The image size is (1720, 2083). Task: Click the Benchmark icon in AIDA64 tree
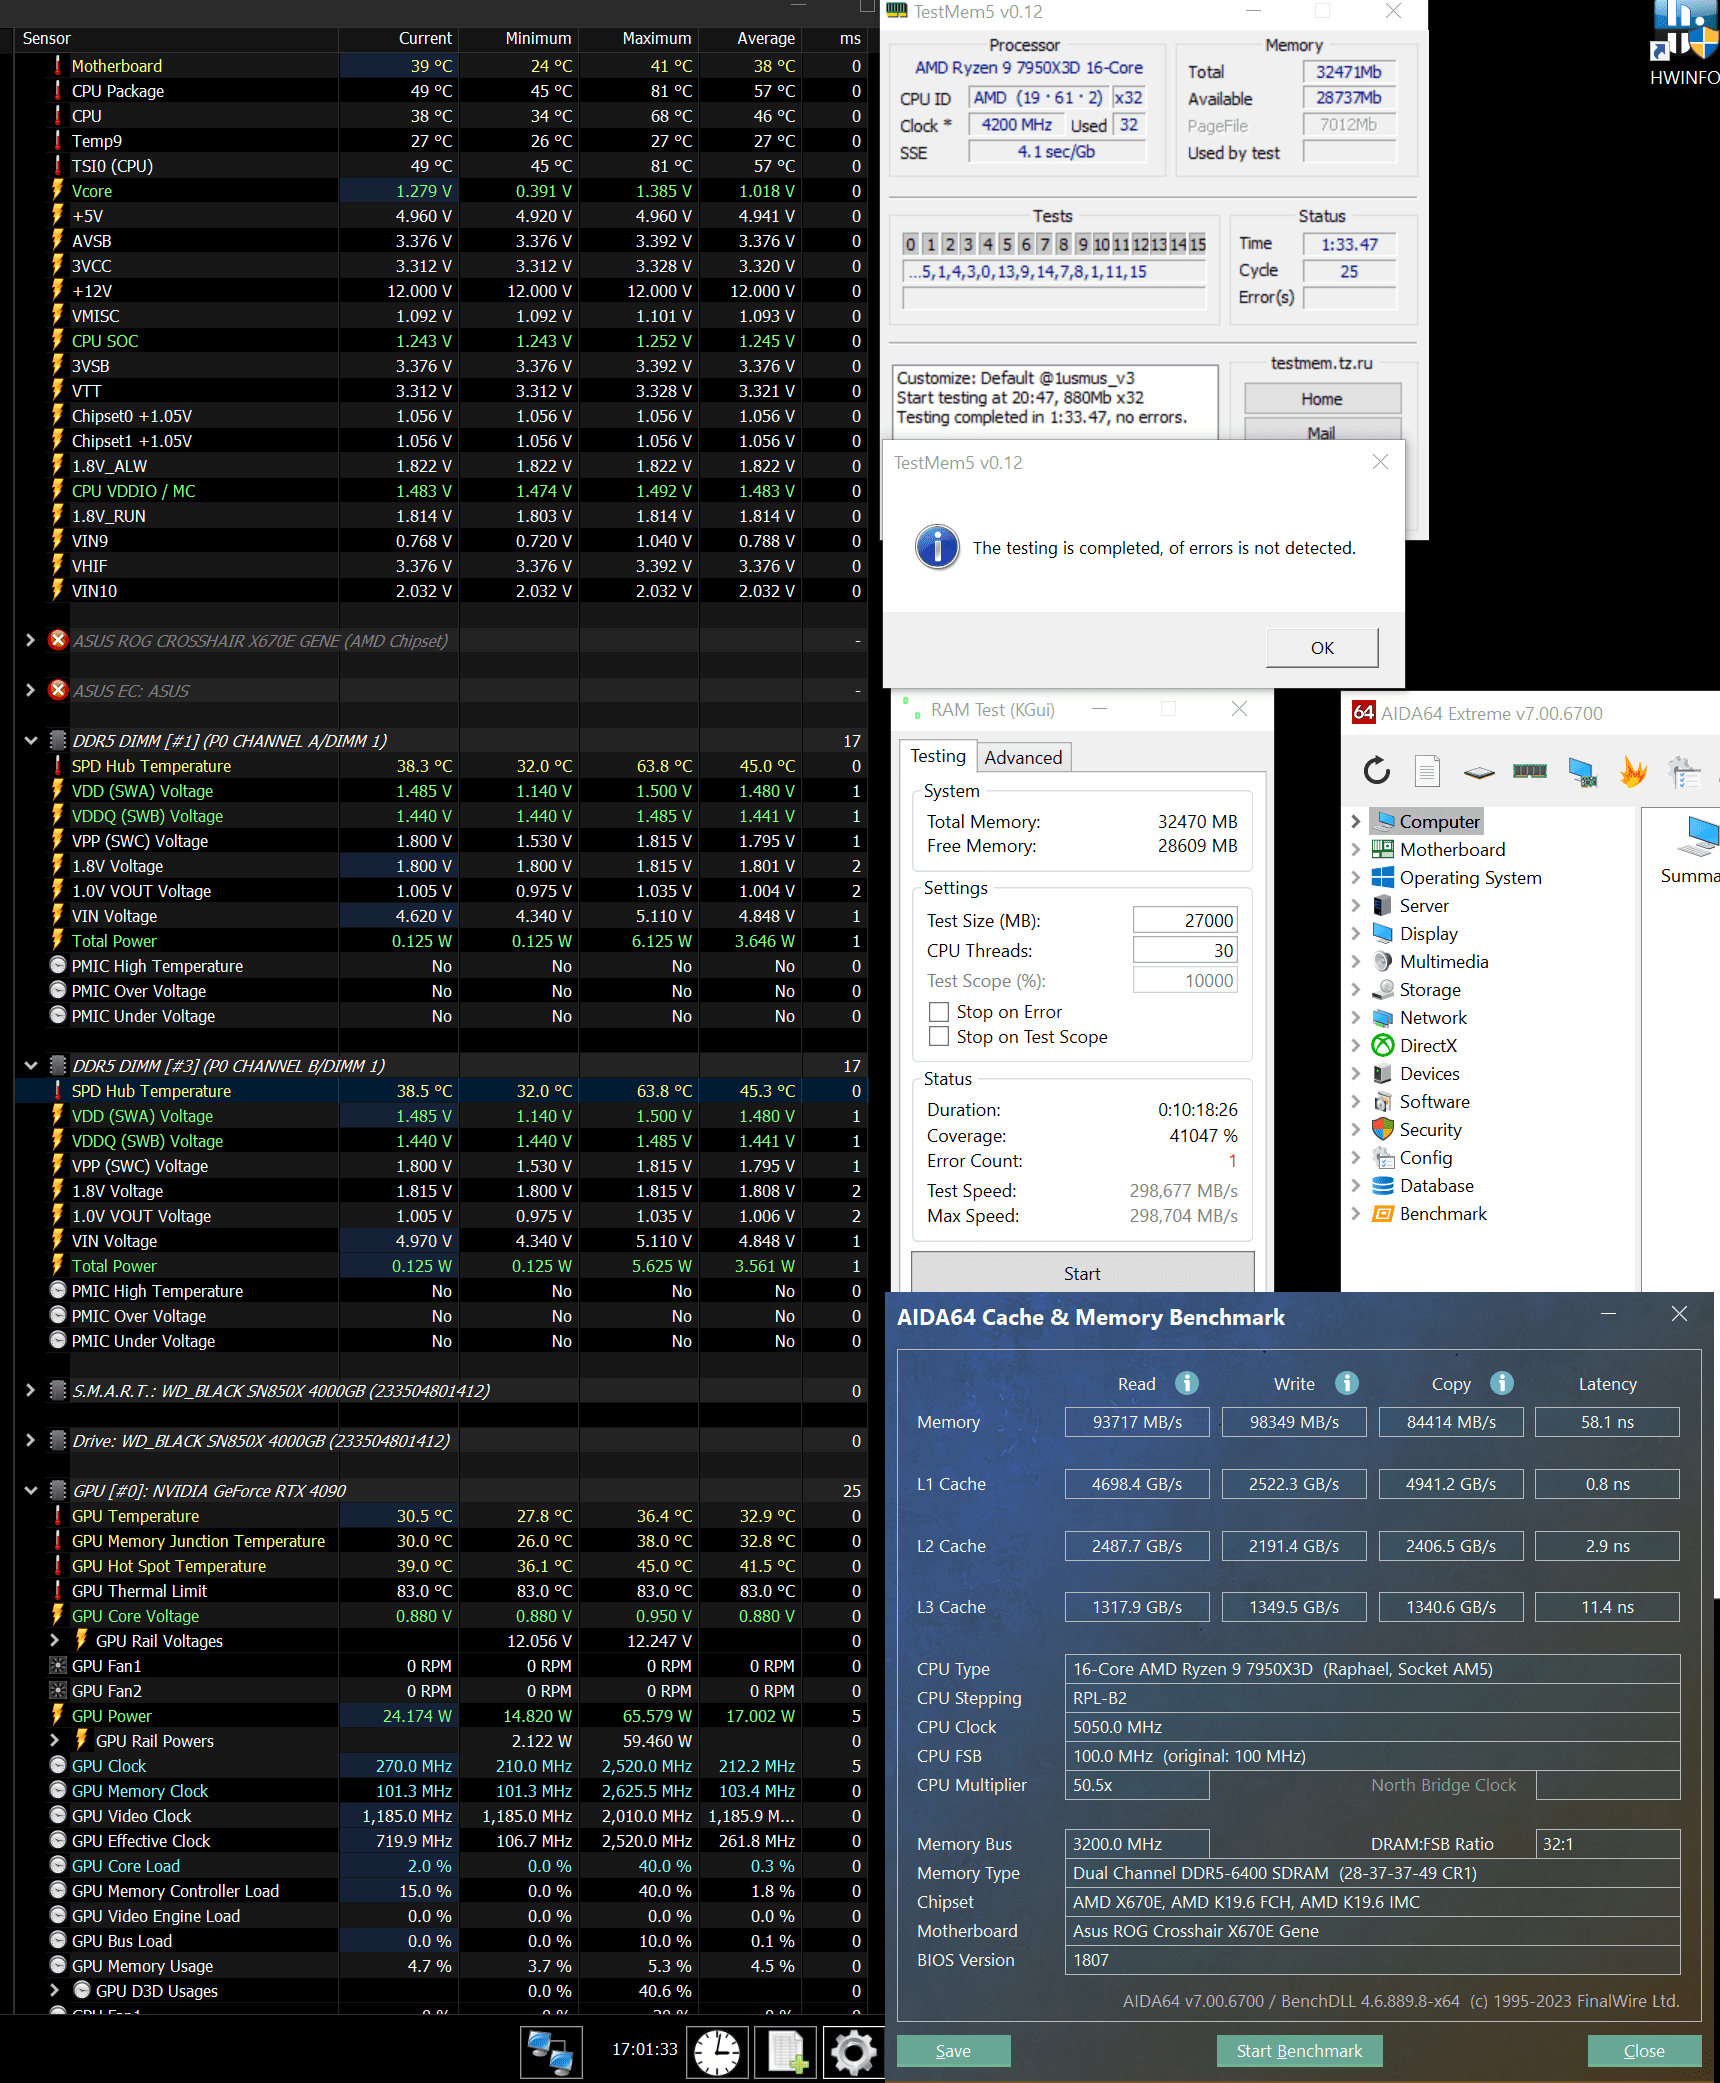1383,1214
